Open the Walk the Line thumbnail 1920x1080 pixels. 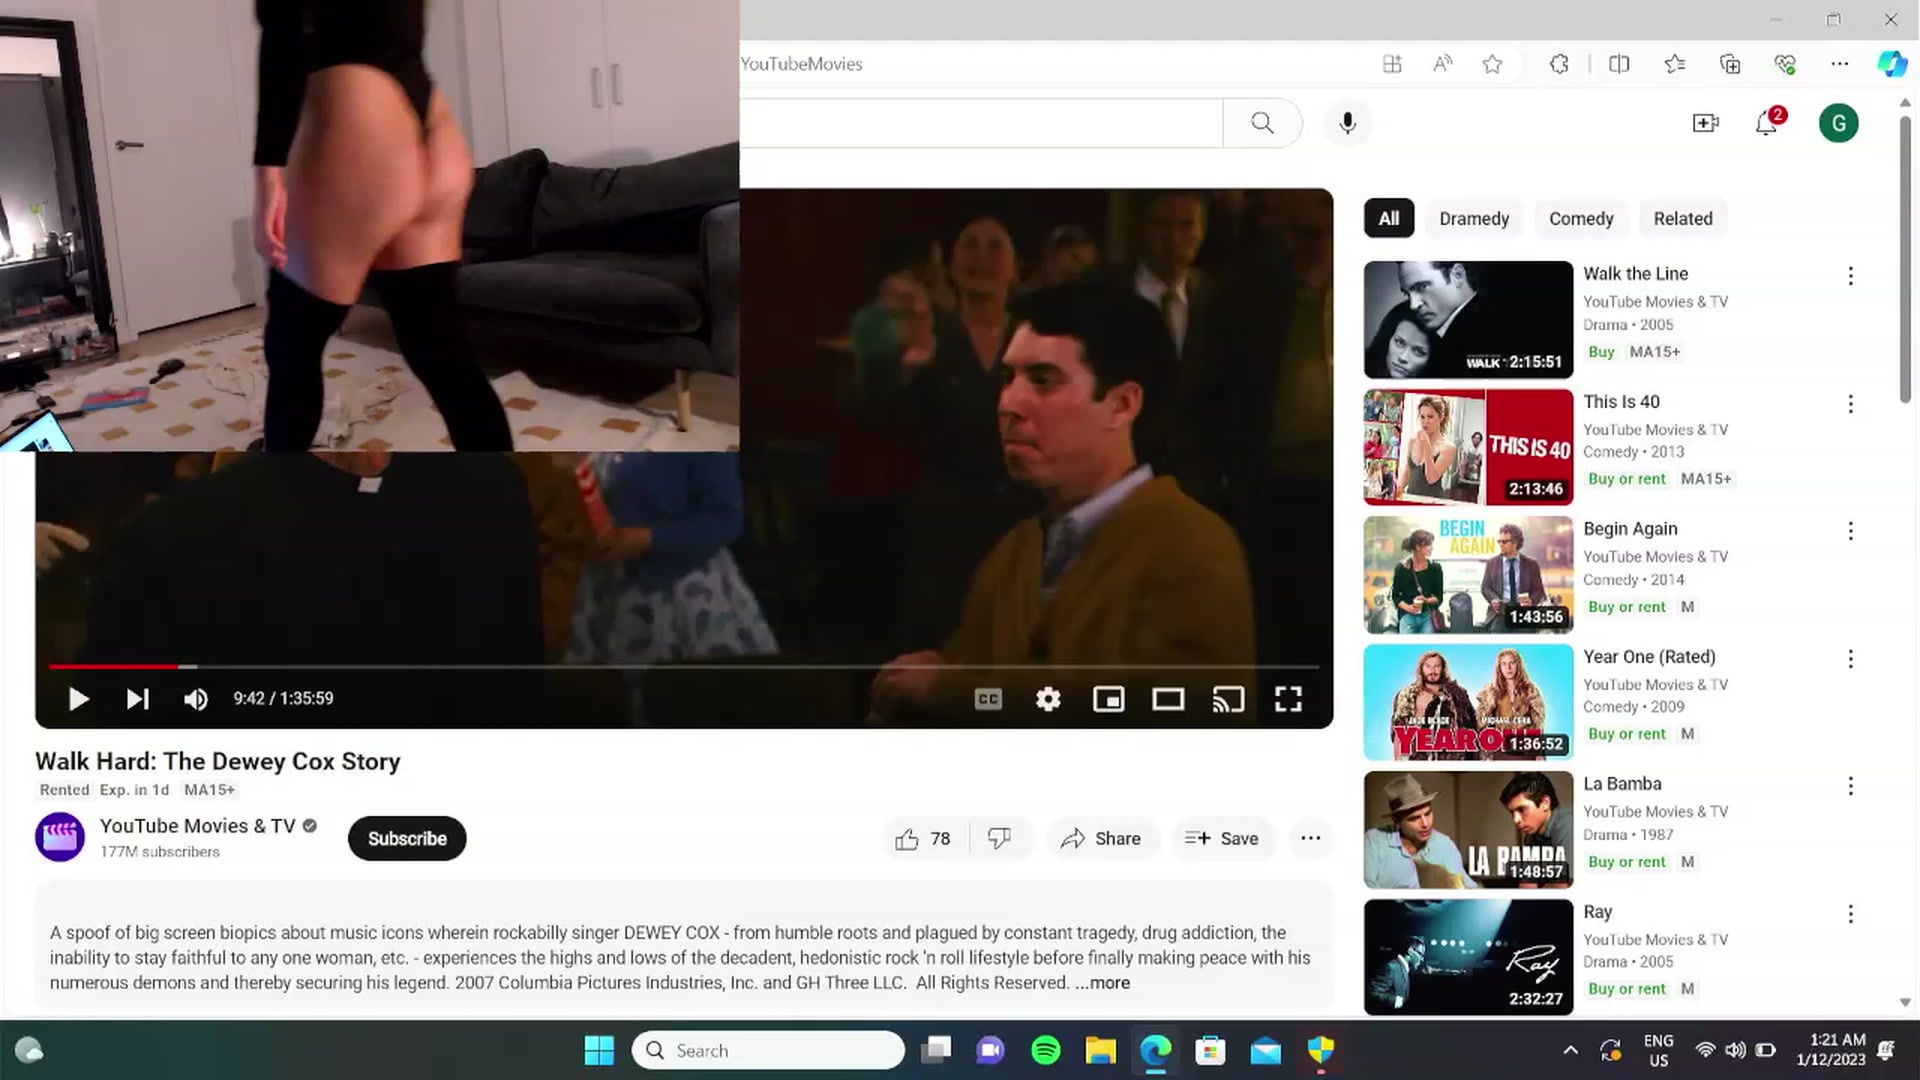click(1468, 320)
